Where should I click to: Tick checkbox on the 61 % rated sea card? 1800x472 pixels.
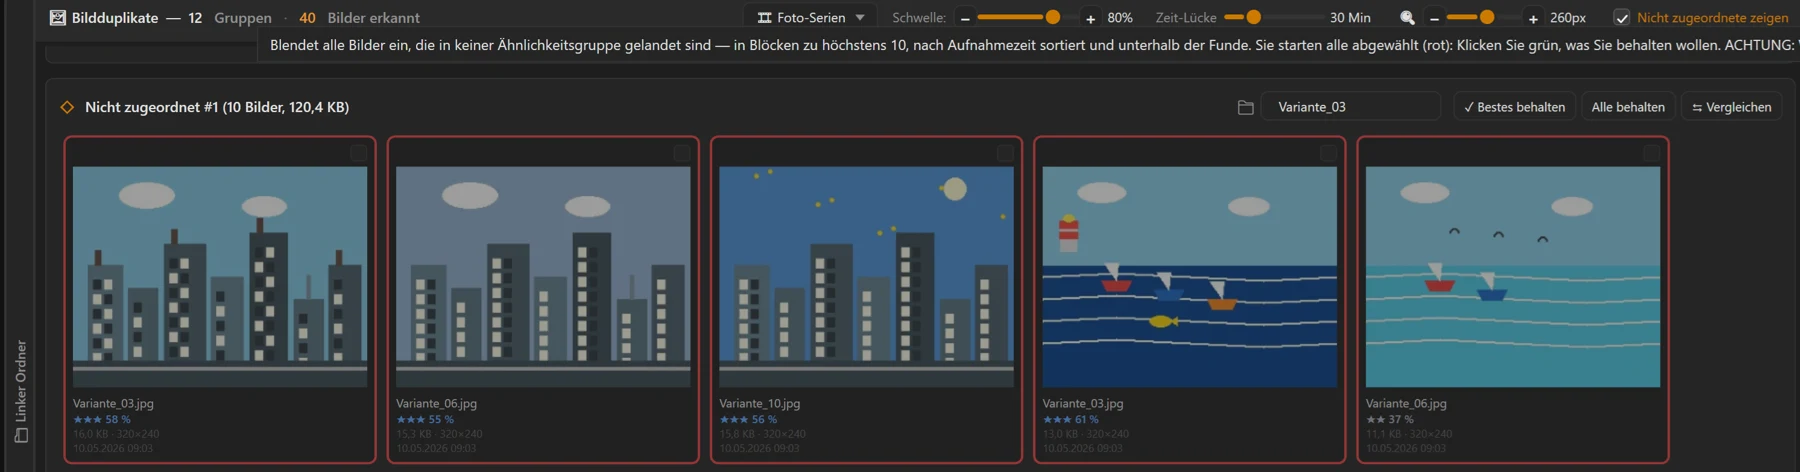click(x=1328, y=153)
